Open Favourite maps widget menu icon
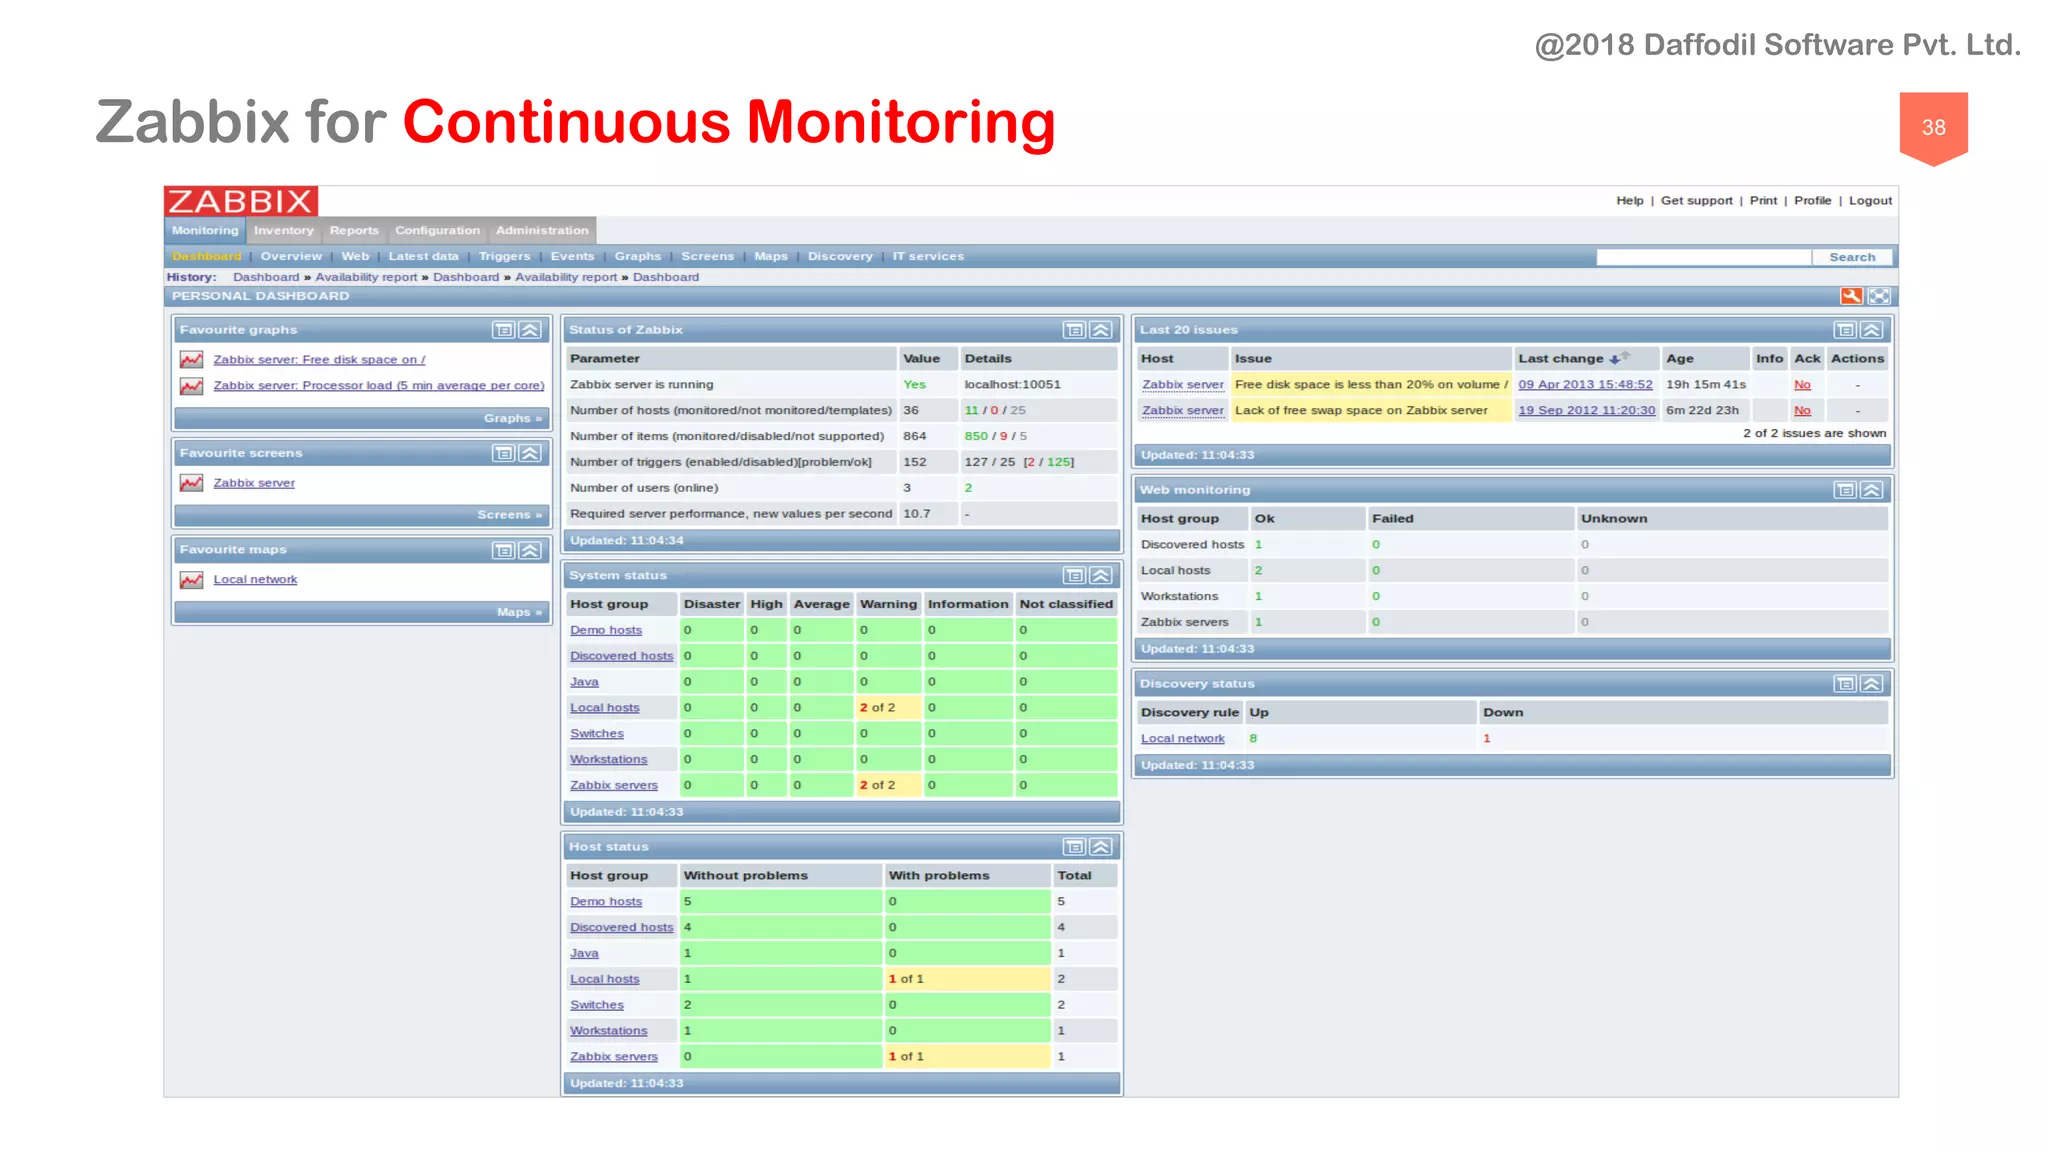This screenshot has height=1152, width=2048. click(x=504, y=550)
